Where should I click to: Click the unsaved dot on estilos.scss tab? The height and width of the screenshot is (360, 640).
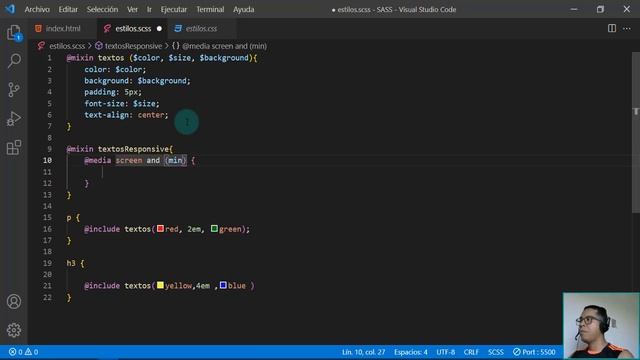pos(159,29)
